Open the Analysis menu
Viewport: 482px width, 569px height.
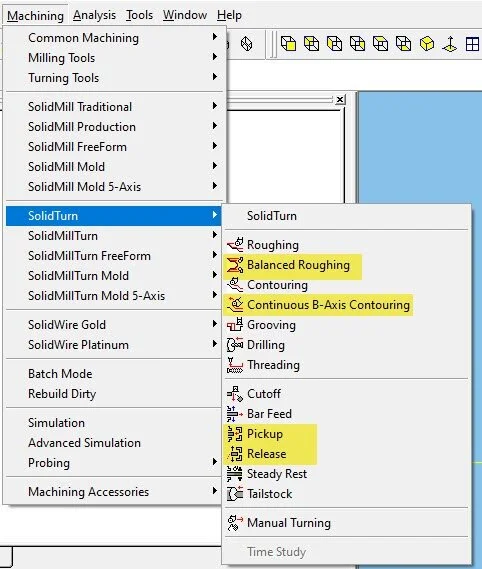[94, 15]
